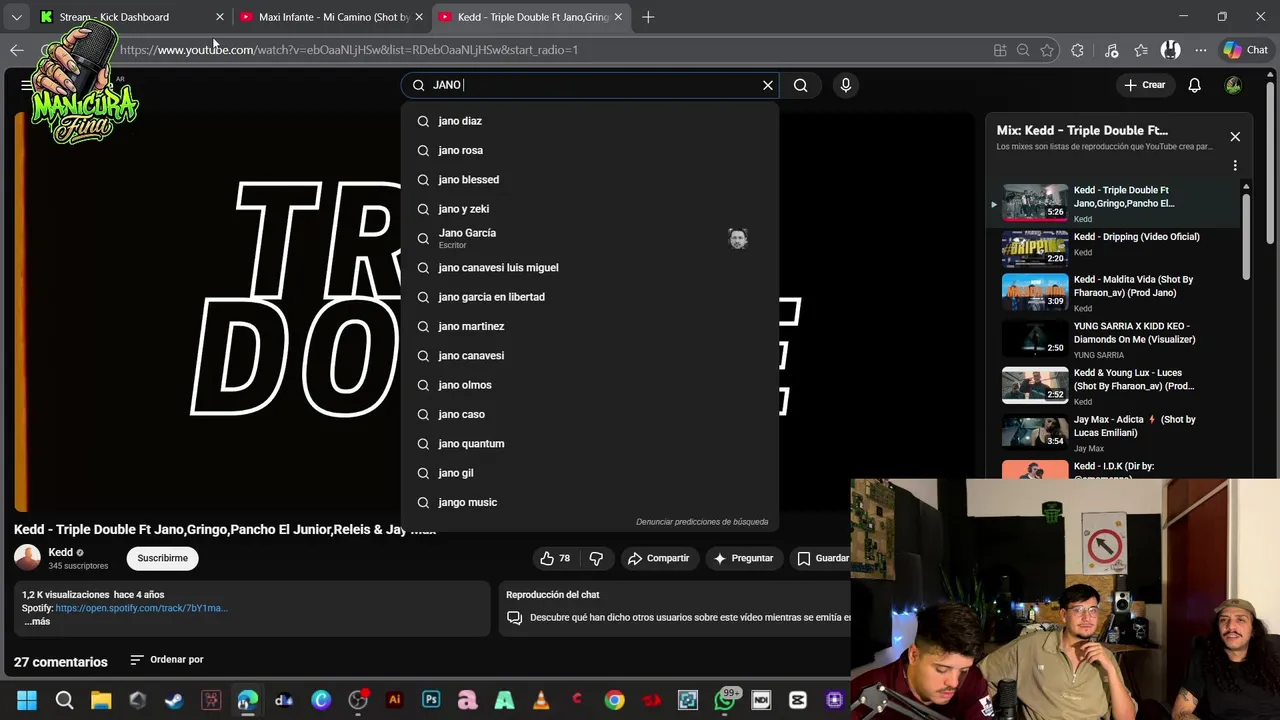Screen dimensions: 1280x720
Task: Click the browser address bar URL
Action: pos(349,50)
